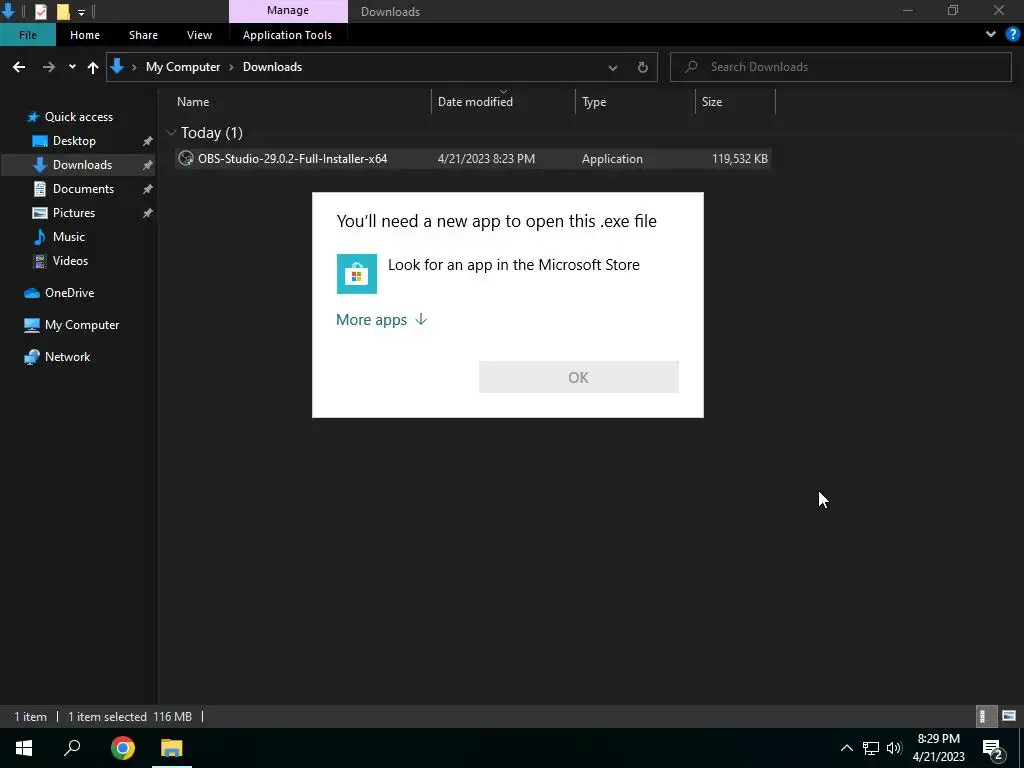Viewport: 1024px width, 768px height.
Task: Open the View ribbon tab
Action: [x=199, y=35]
